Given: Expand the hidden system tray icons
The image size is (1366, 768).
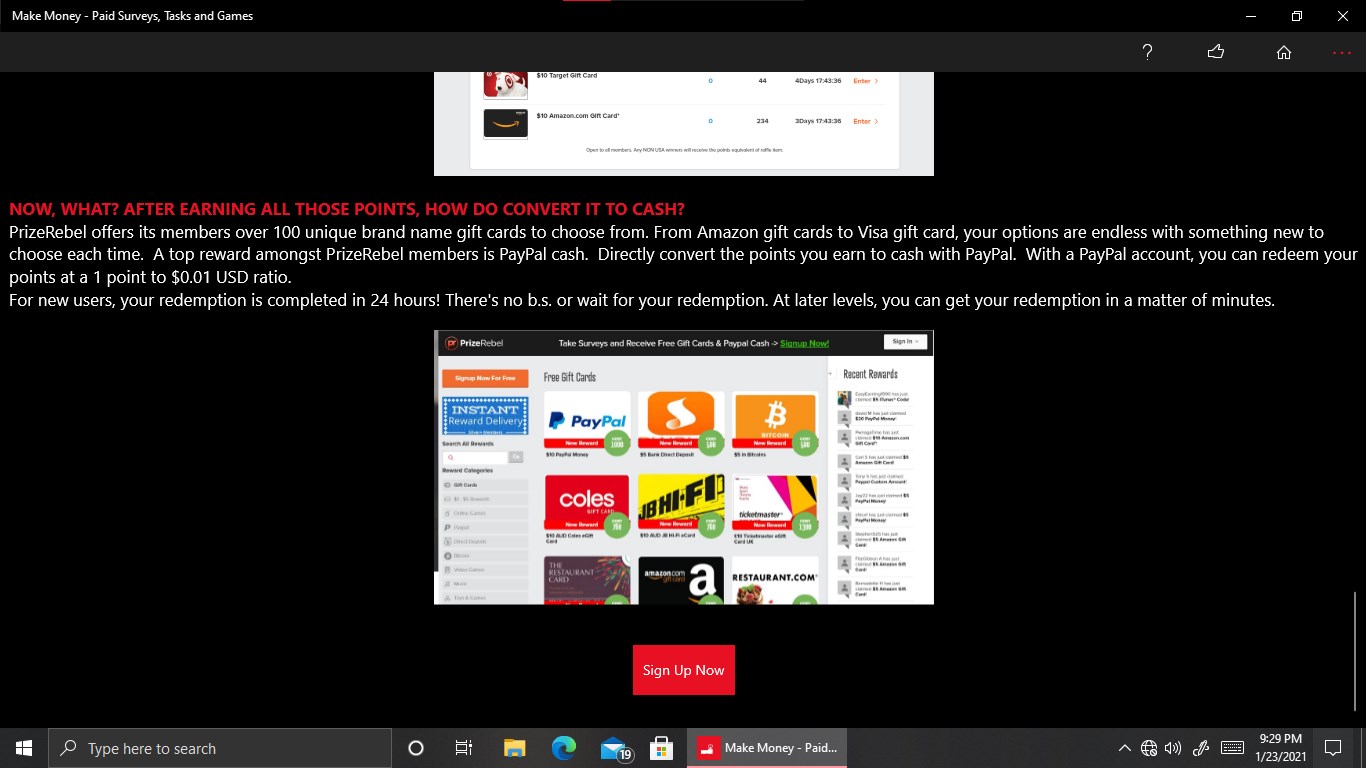Looking at the screenshot, I should (x=1125, y=748).
